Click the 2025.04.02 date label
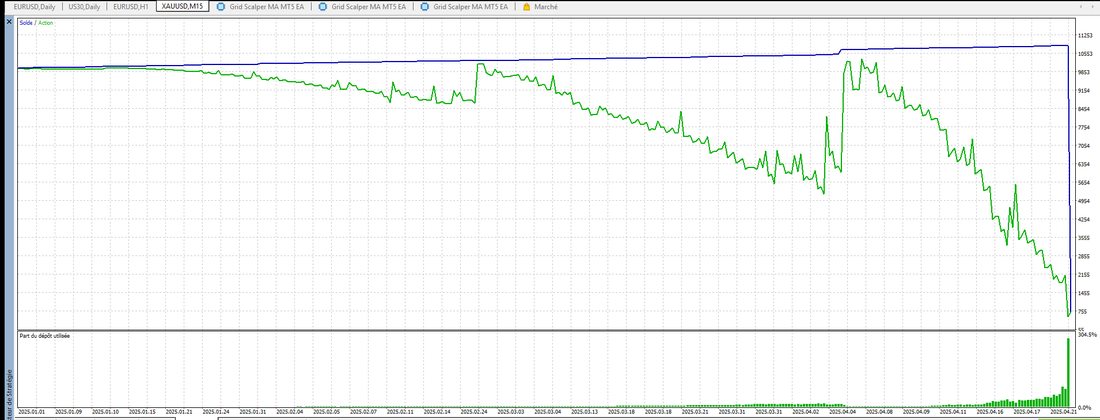Image resolution: width=1100 pixels, height=420 pixels. tap(806, 413)
